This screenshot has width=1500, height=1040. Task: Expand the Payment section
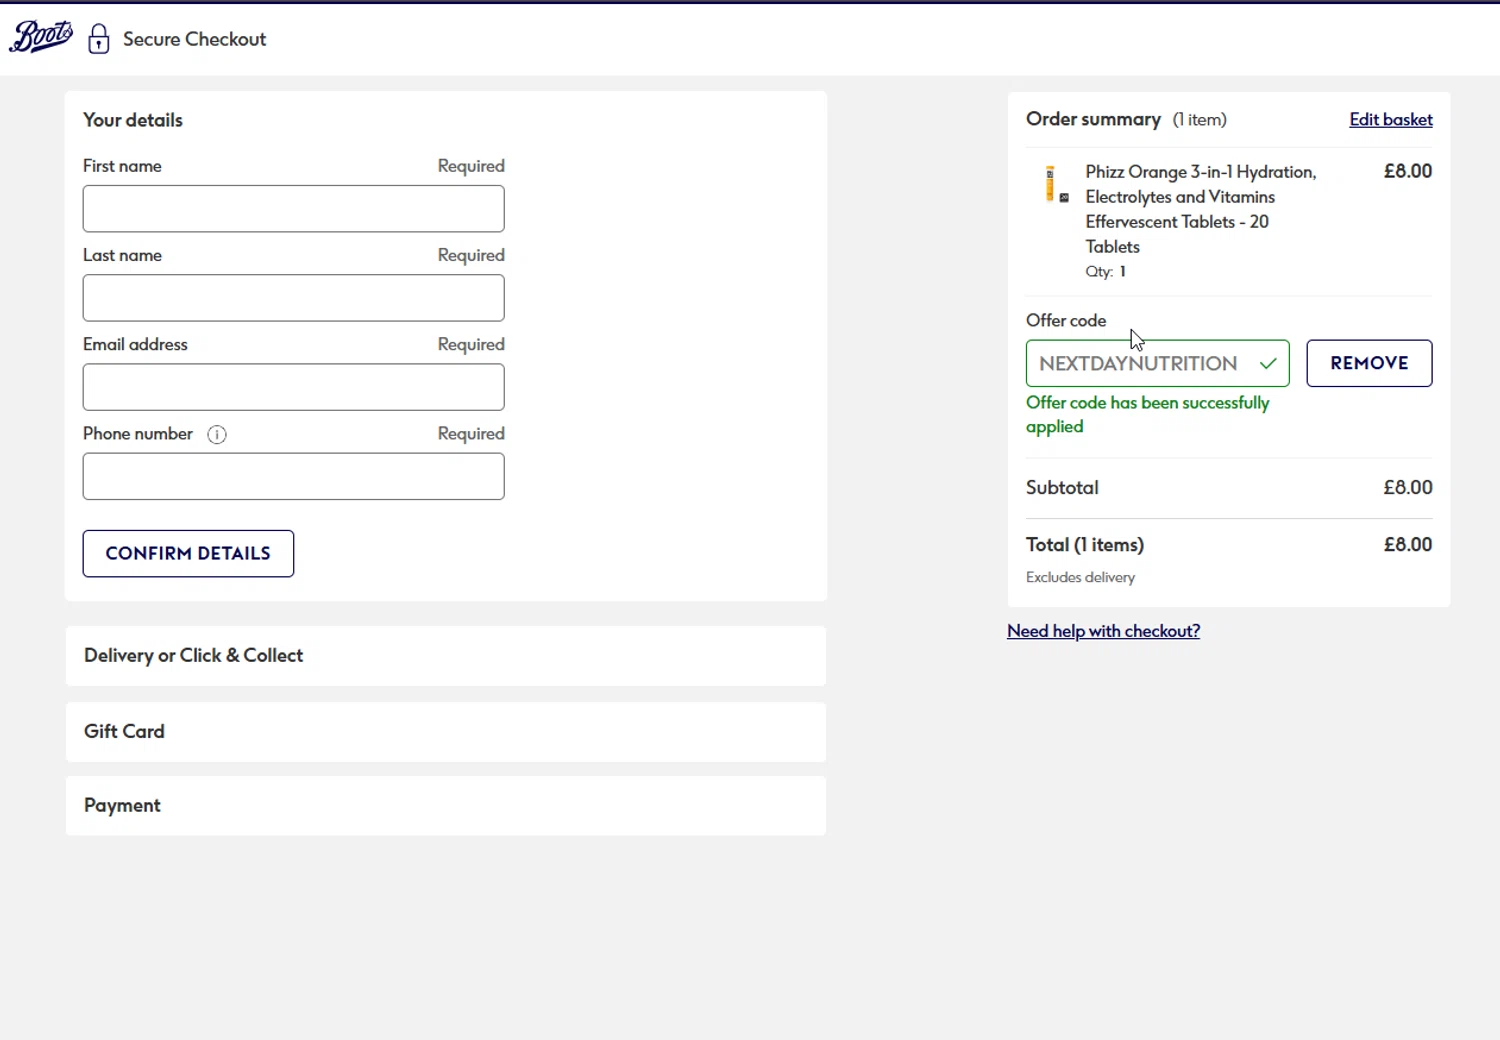click(x=446, y=806)
